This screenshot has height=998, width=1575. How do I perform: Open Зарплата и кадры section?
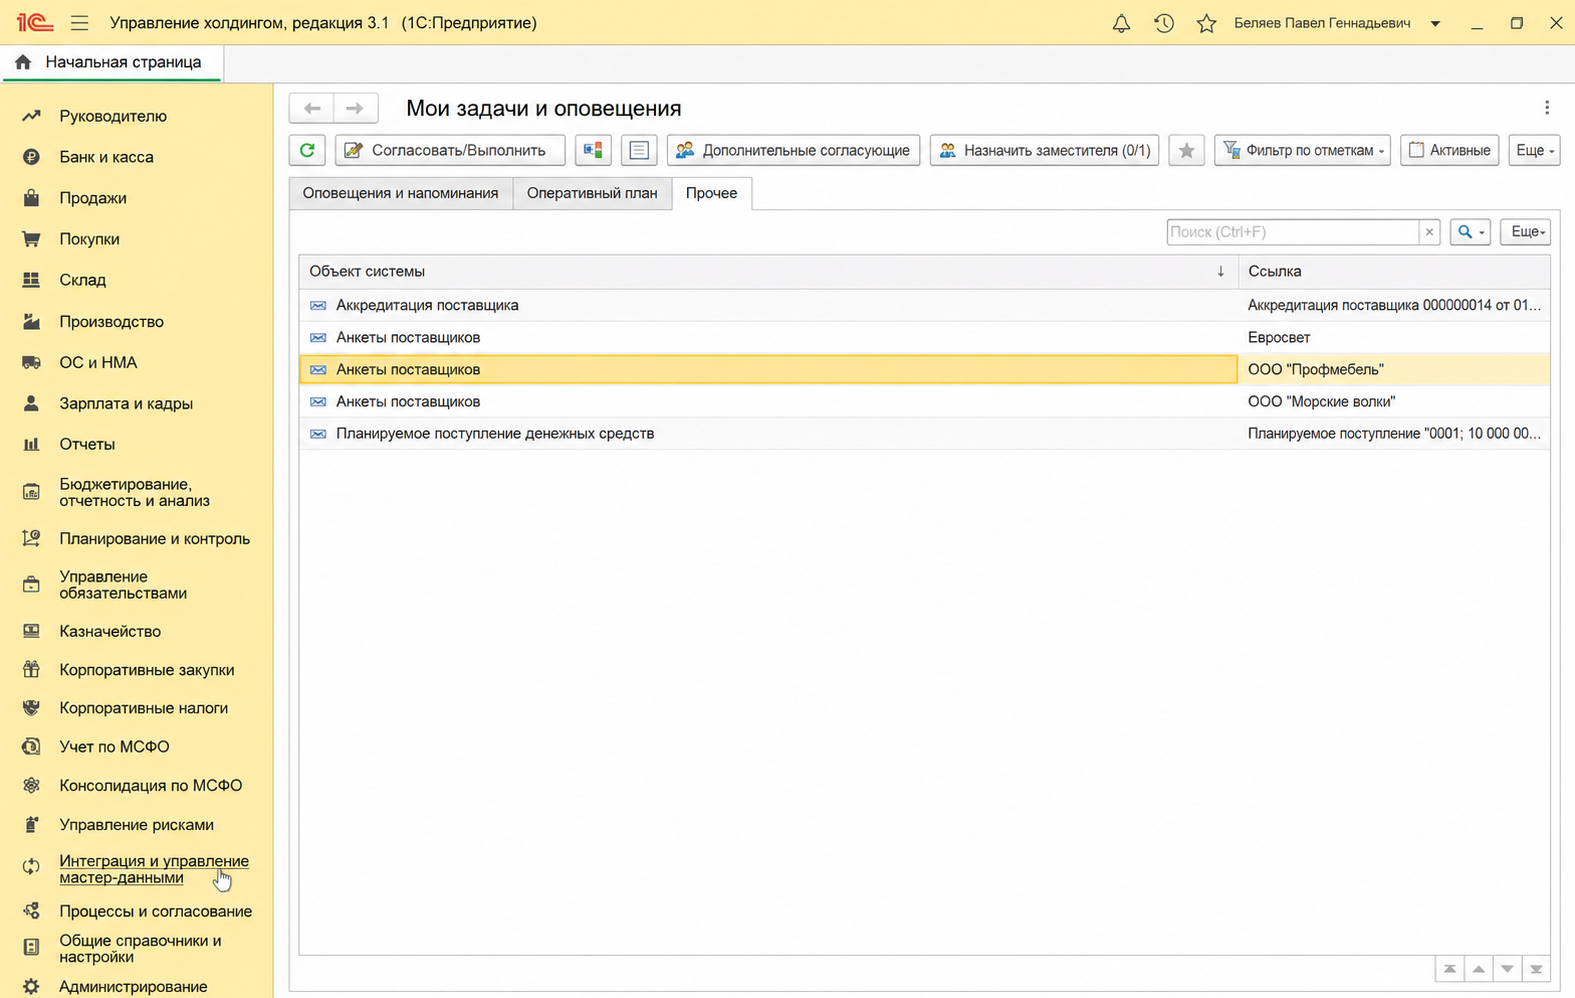[126, 403]
